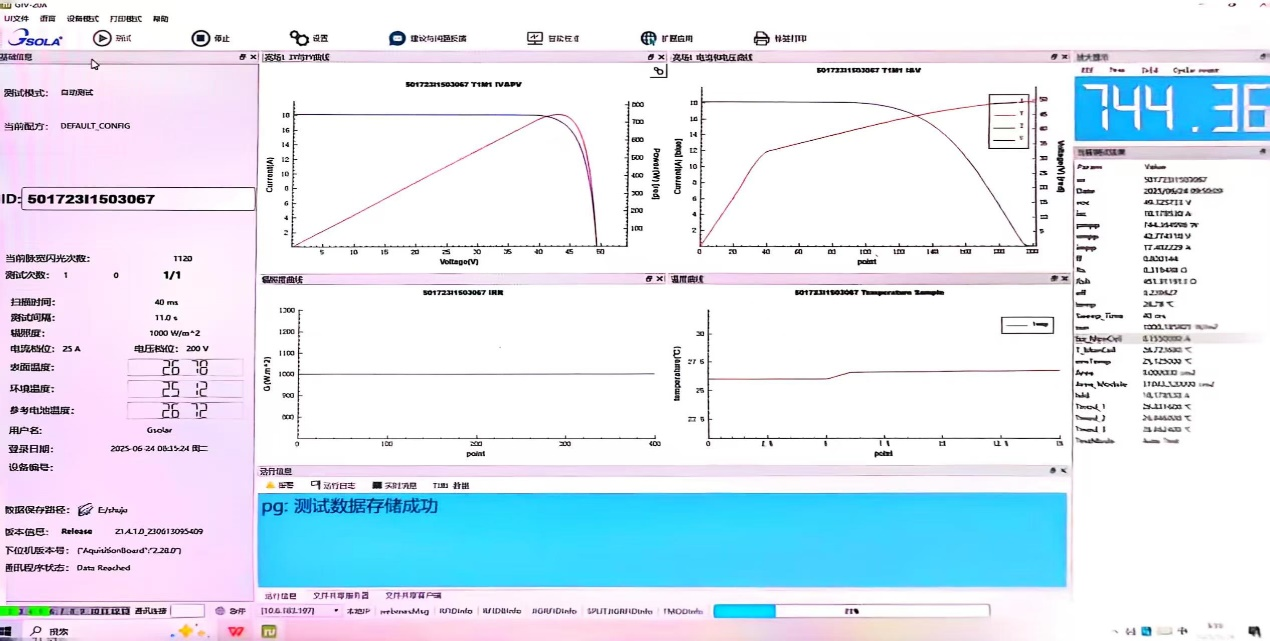1270x641 pixels.
Task: Float the basic information panel
Action: coord(241,58)
